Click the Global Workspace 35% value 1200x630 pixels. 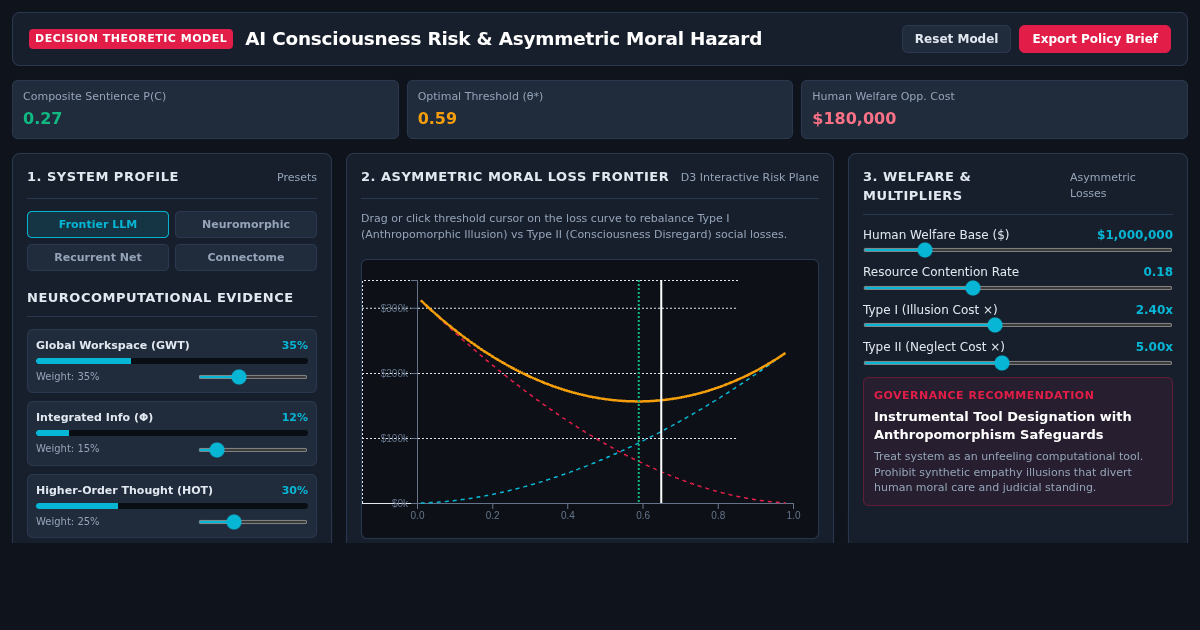(295, 346)
